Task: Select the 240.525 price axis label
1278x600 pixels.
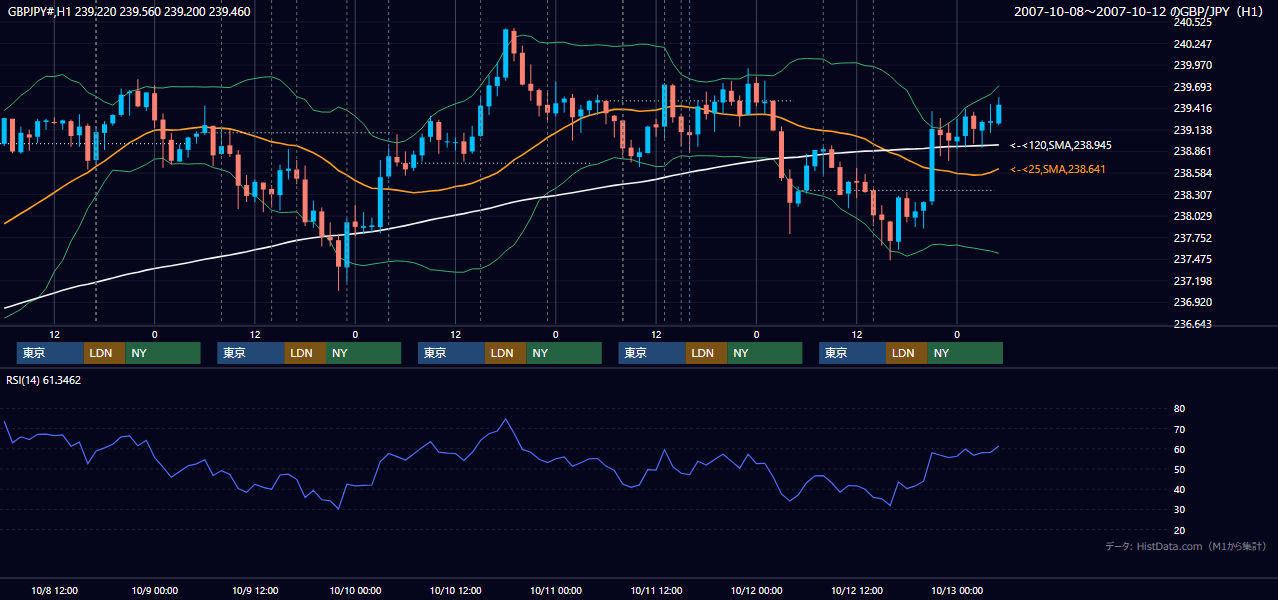Action: point(1192,22)
